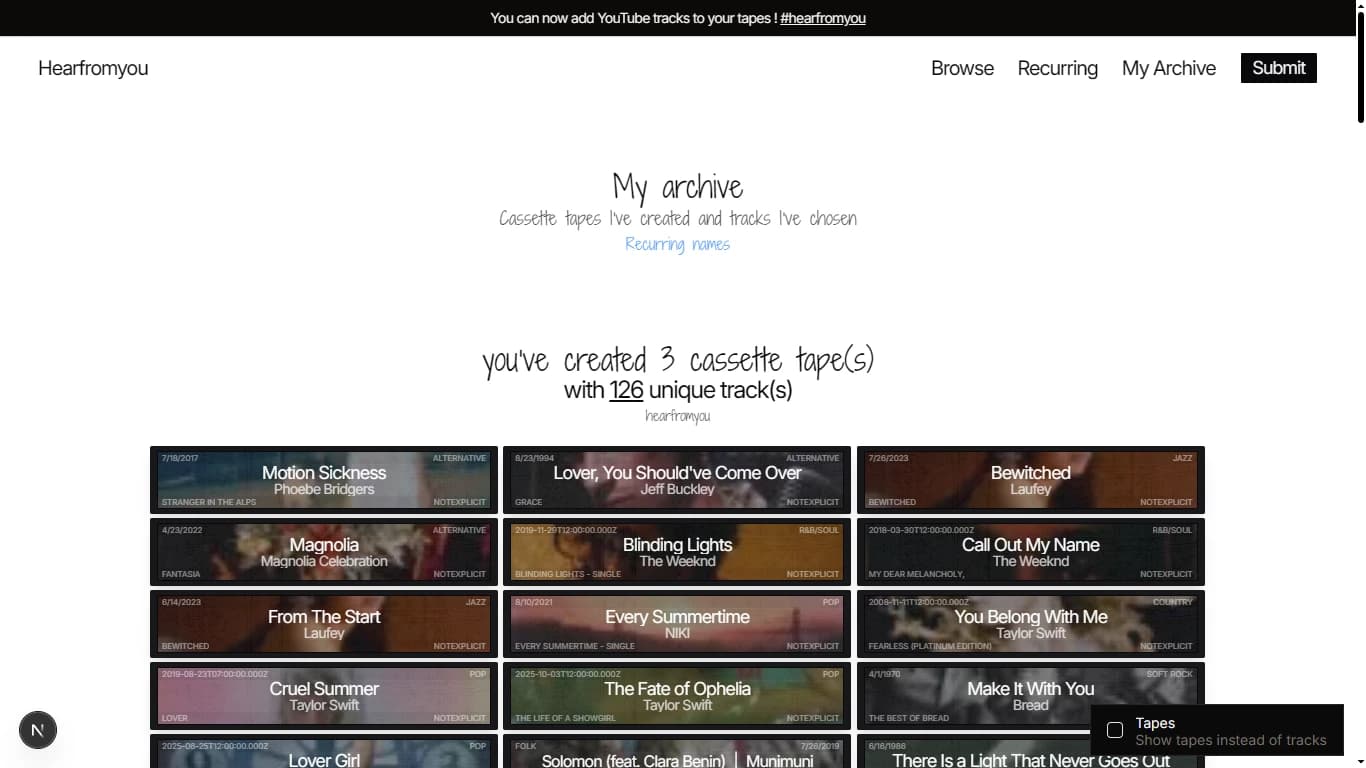
Task: Select the Lover Girl track card
Action: [324, 751]
